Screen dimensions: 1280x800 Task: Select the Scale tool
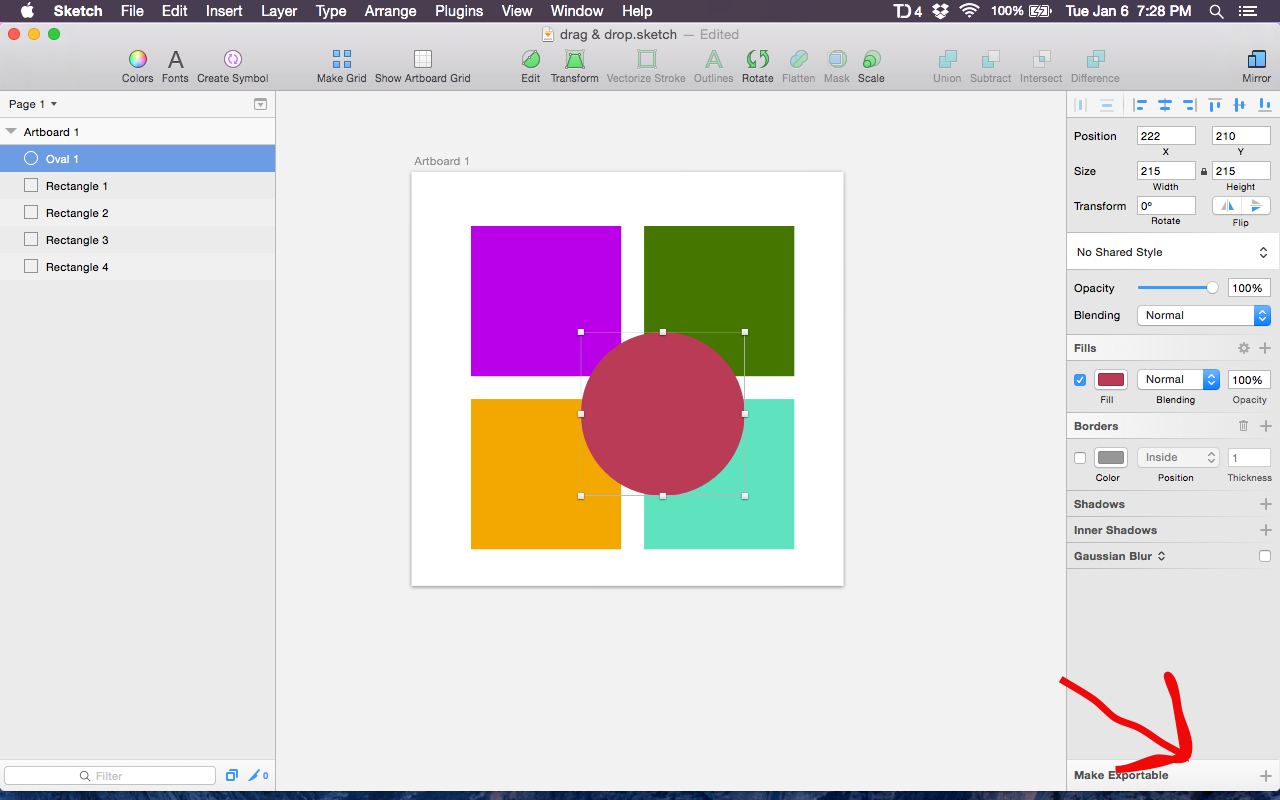coord(871,60)
